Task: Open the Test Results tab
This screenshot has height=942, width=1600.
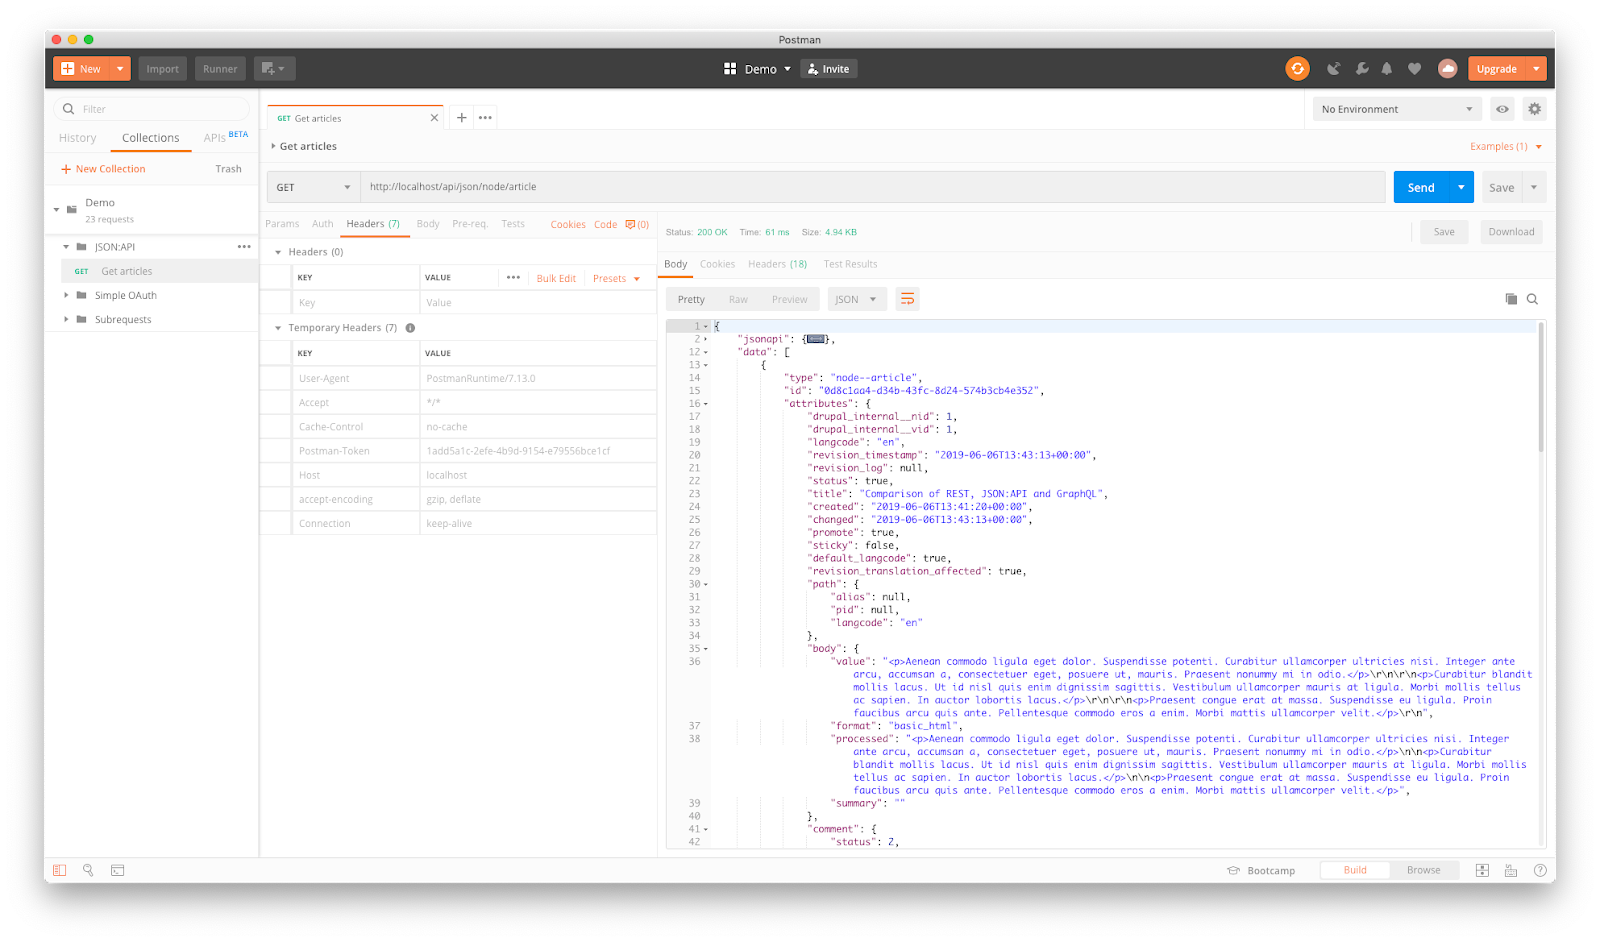Action: [850, 264]
